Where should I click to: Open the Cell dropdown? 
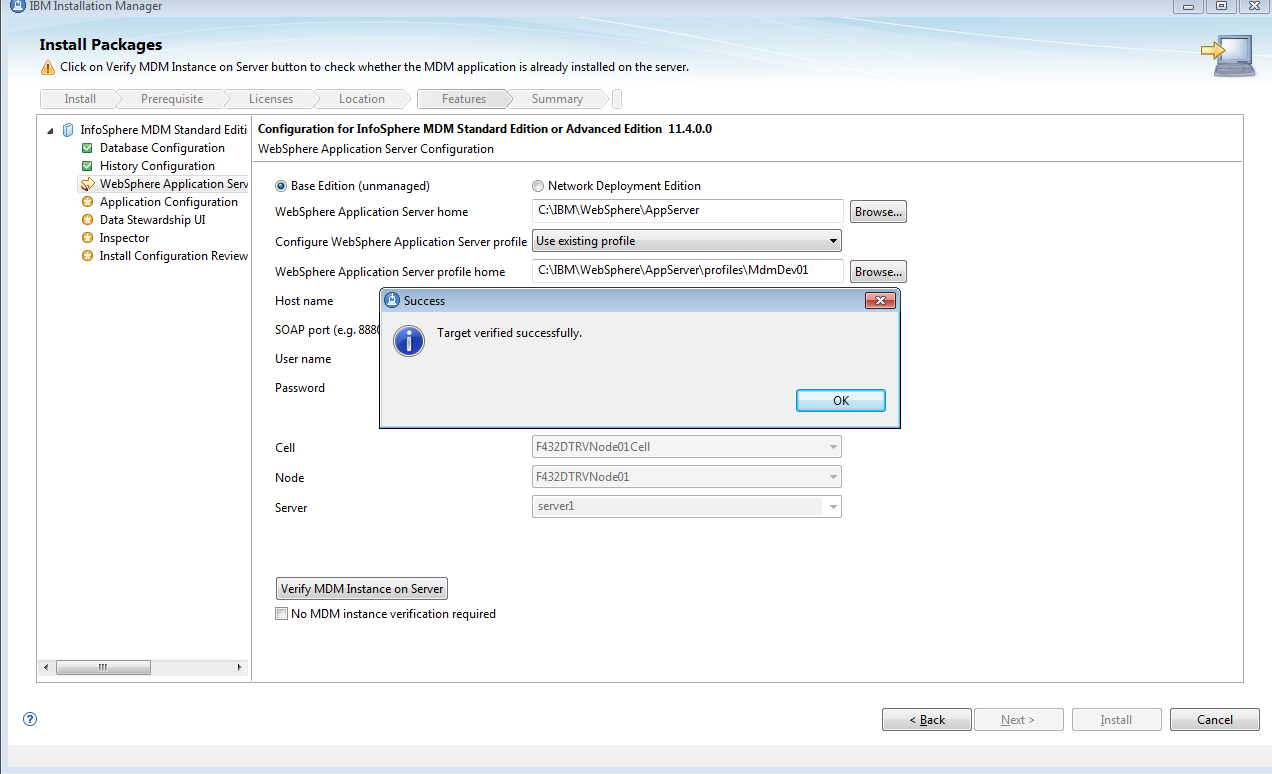coord(686,447)
